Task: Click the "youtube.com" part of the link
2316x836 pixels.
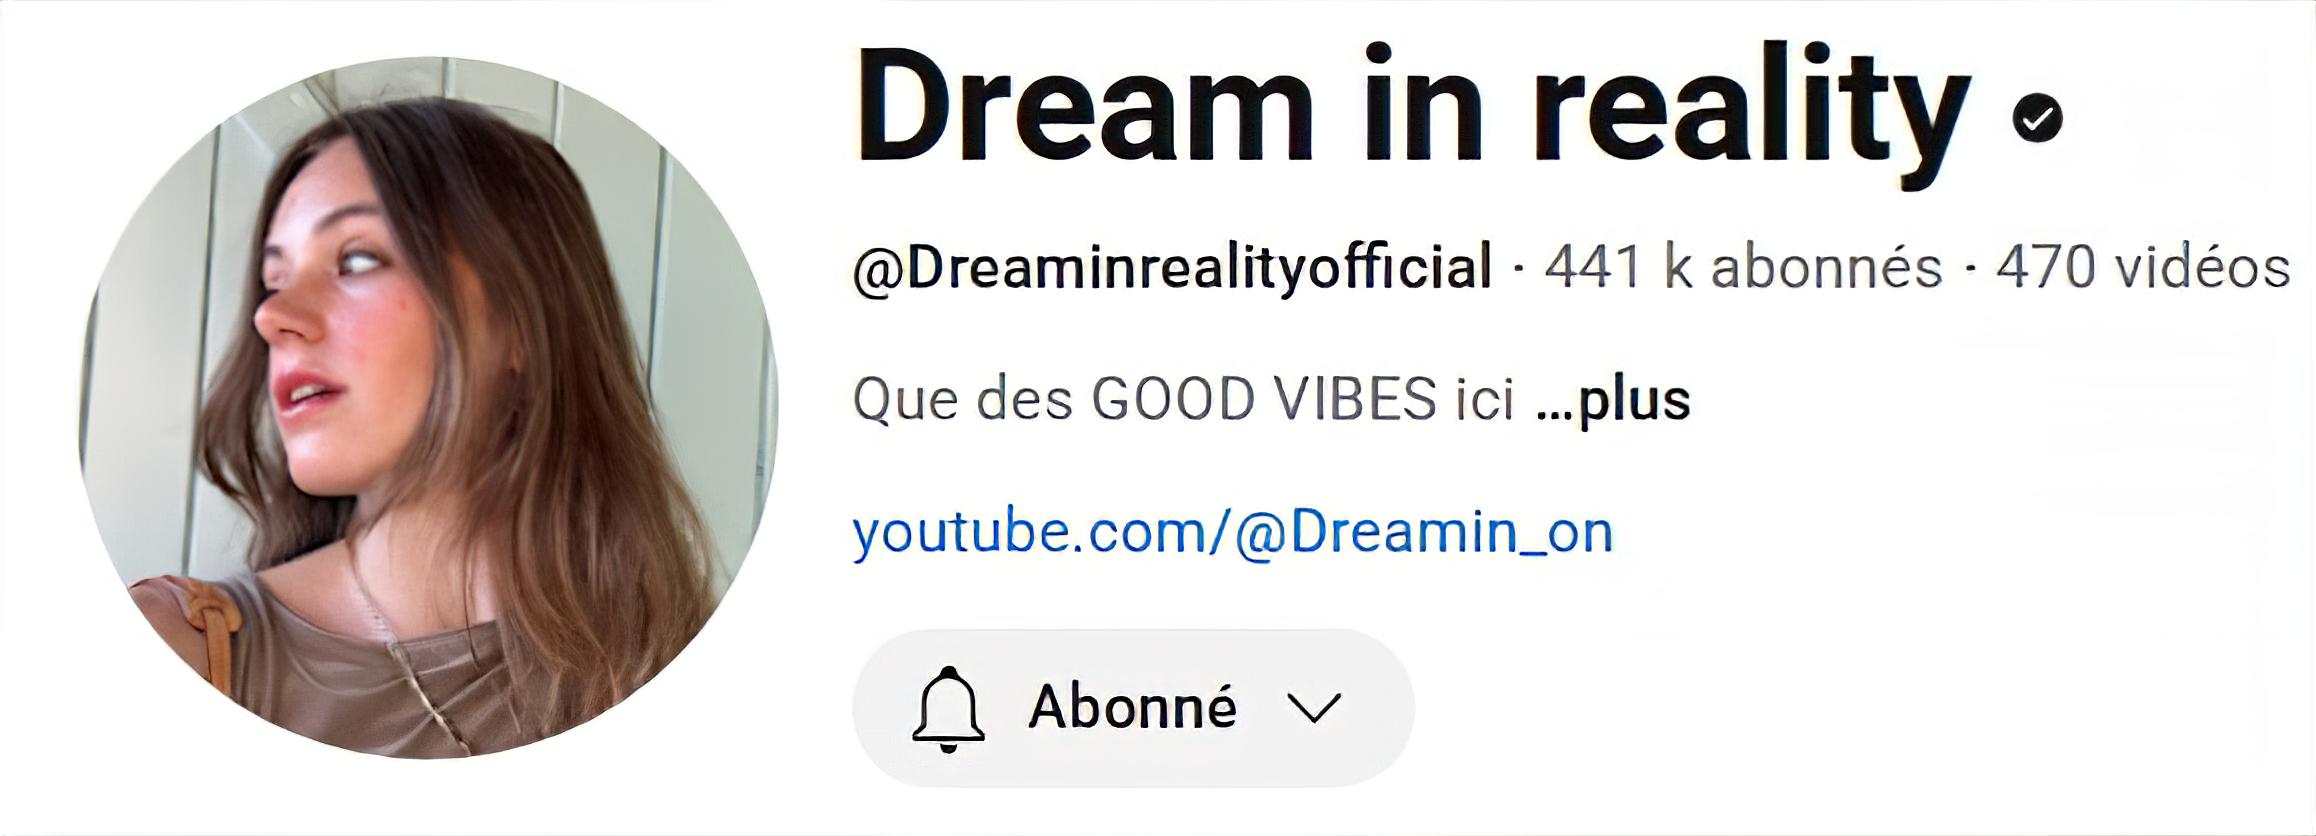Action: tap(1030, 531)
